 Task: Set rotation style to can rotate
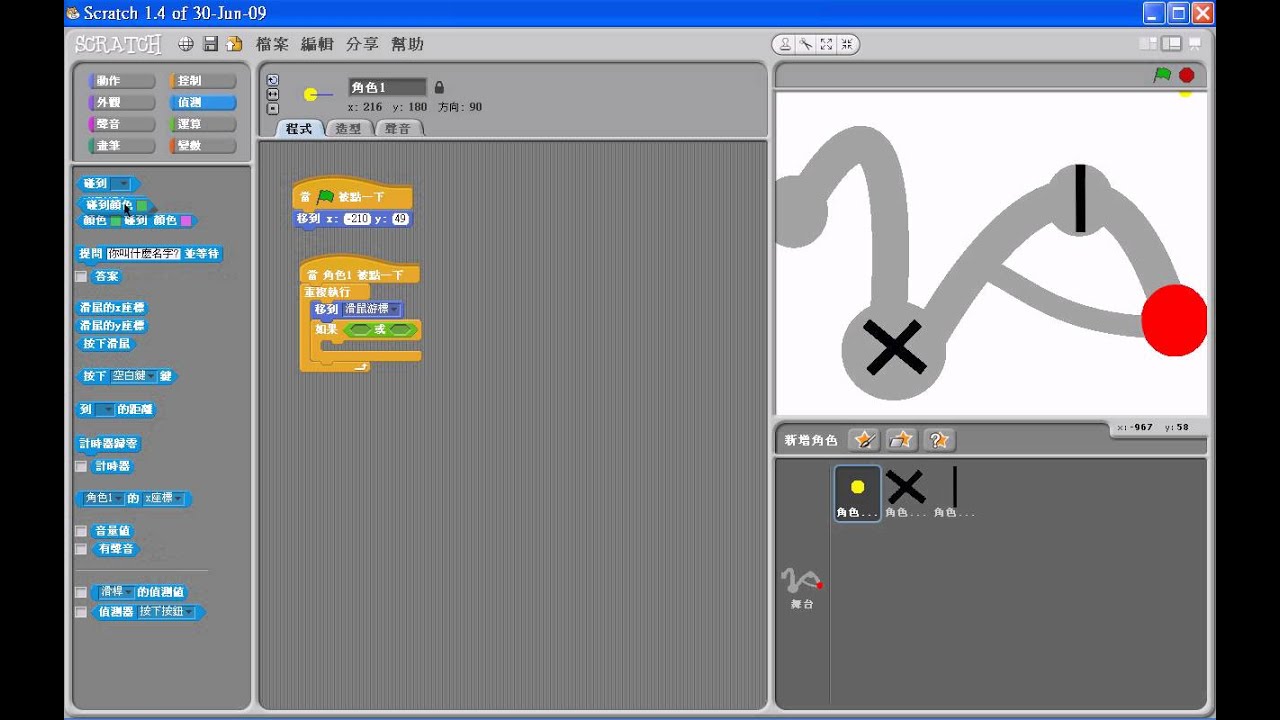tap(273, 80)
